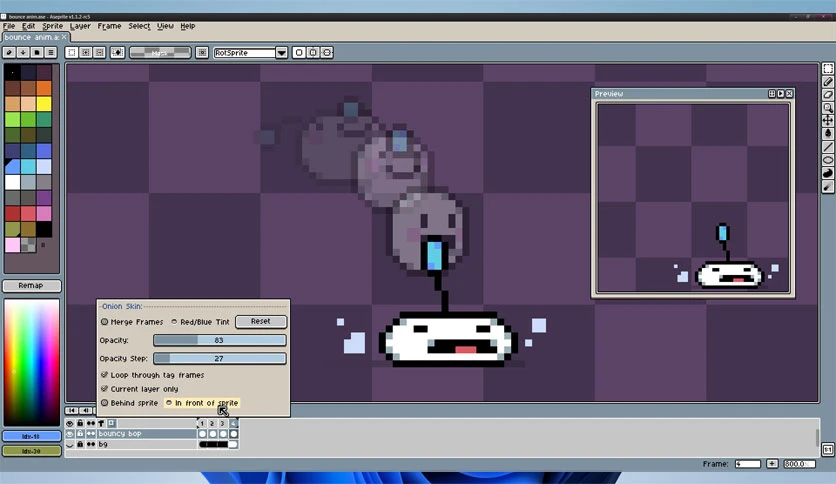Click the Remap button
Viewport: 836px width, 484px height.
[31, 286]
